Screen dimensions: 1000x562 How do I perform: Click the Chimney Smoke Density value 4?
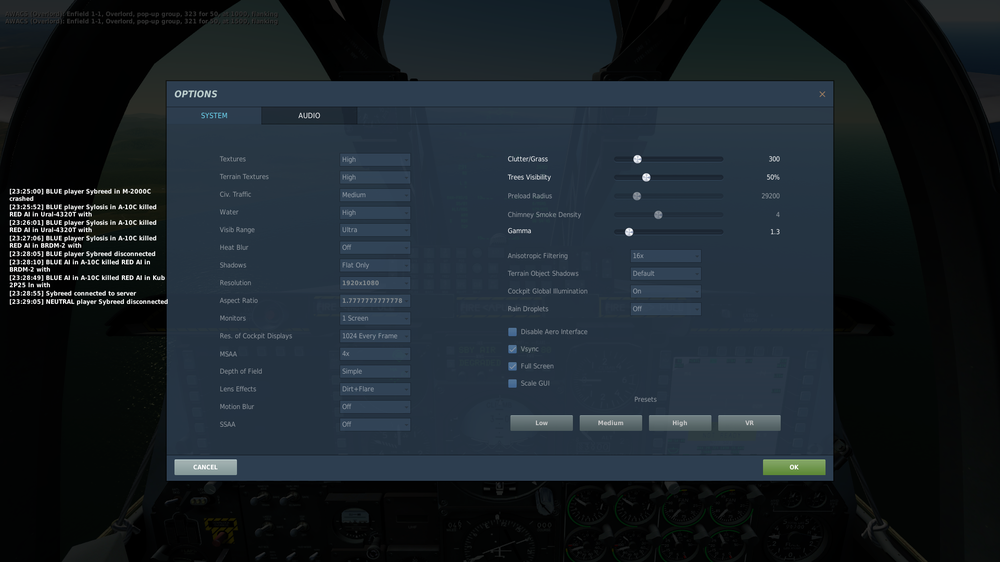point(777,215)
